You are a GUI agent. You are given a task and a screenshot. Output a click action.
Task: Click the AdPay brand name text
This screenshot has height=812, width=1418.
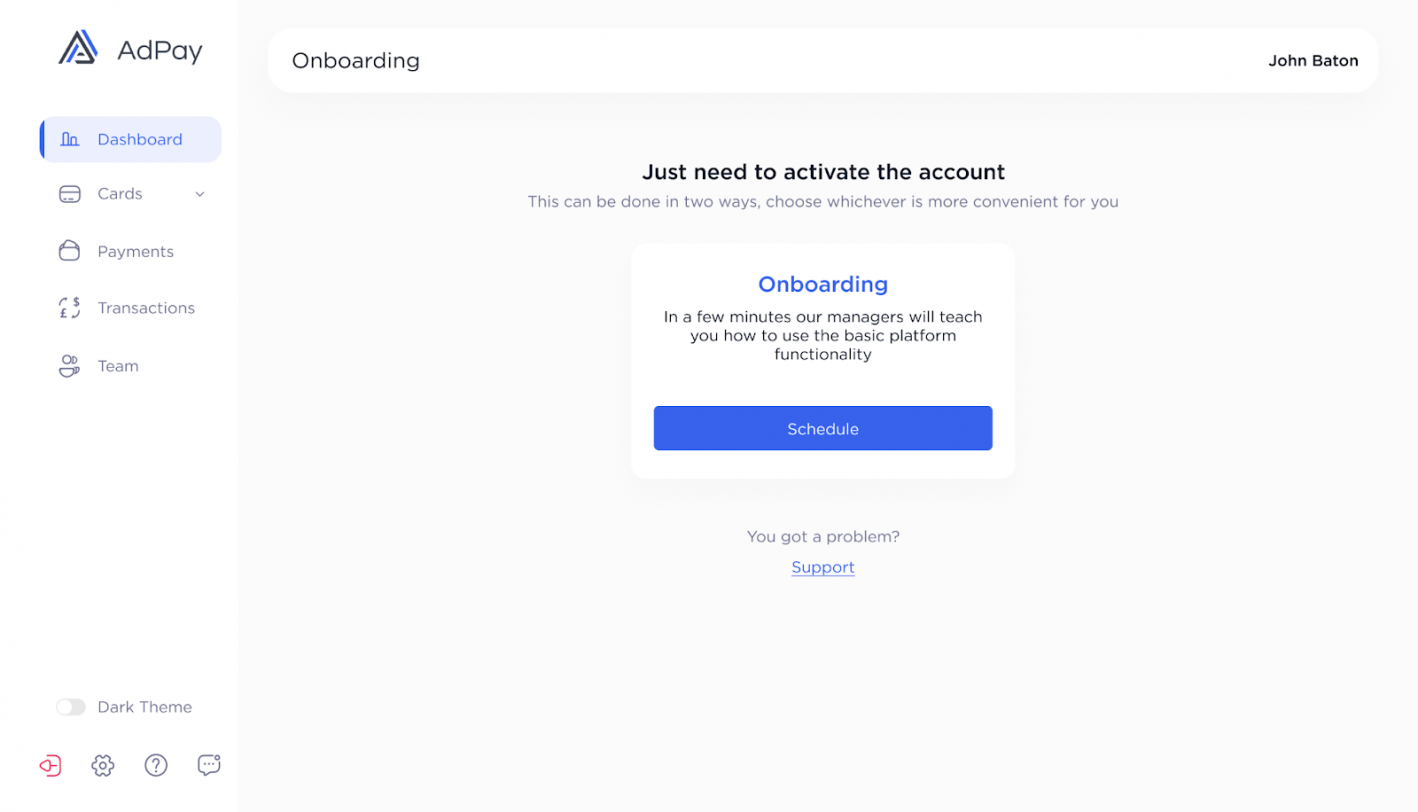tap(160, 50)
